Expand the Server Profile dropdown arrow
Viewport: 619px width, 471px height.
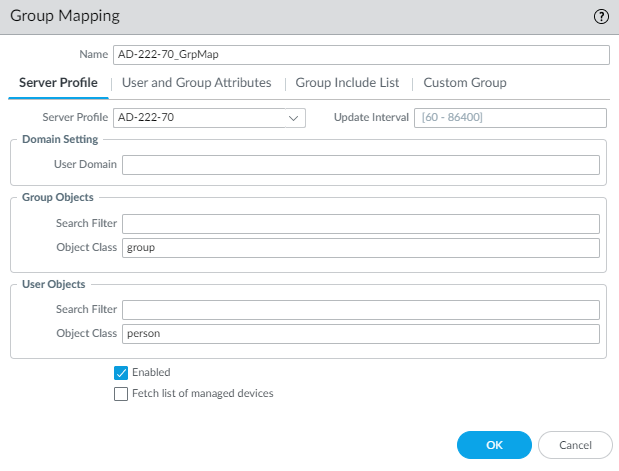(294, 118)
